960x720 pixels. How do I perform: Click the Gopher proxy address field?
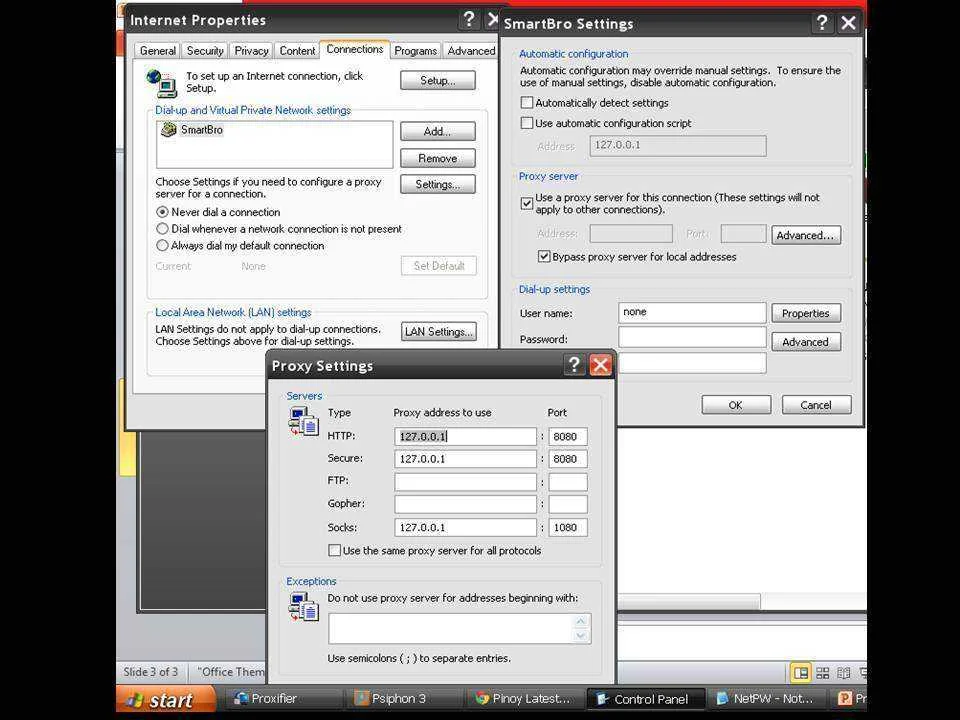pos(465,504)
